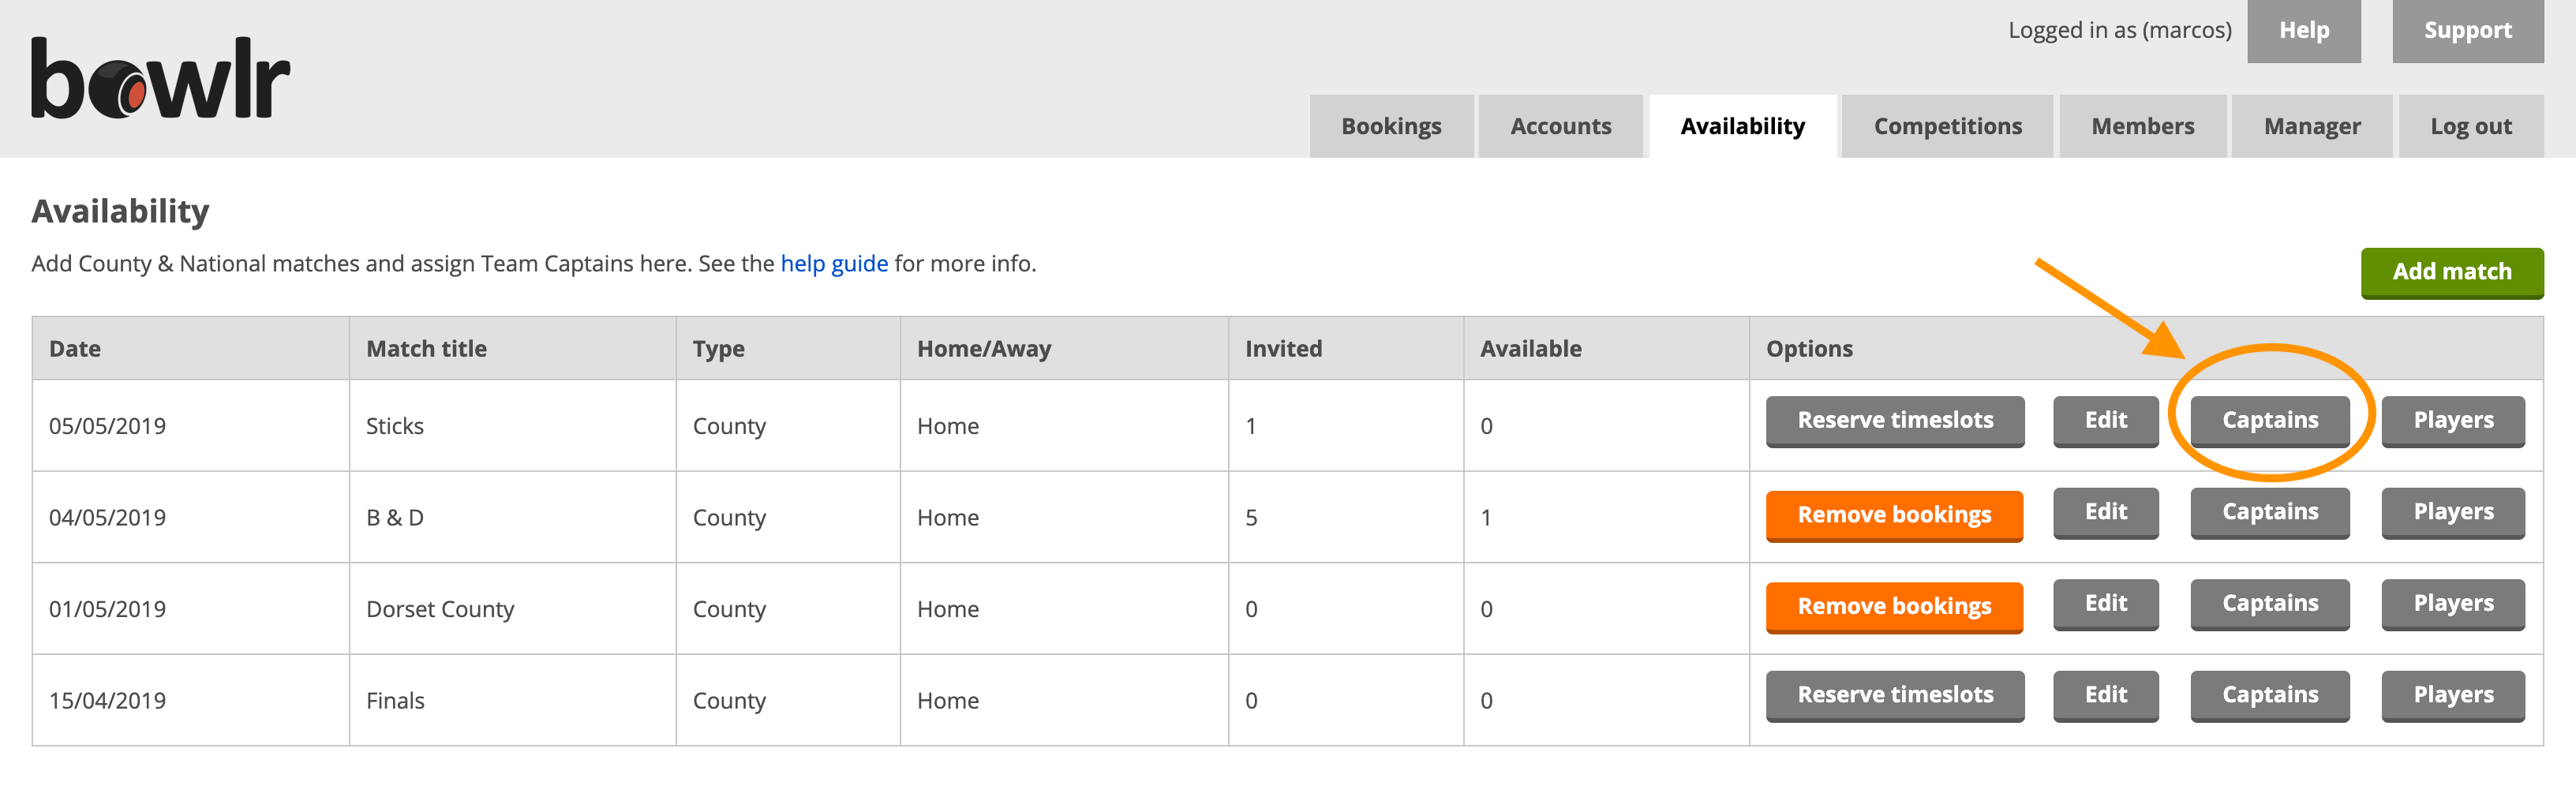Open the Help page button
The image size is (2576, 797).
2303,31
